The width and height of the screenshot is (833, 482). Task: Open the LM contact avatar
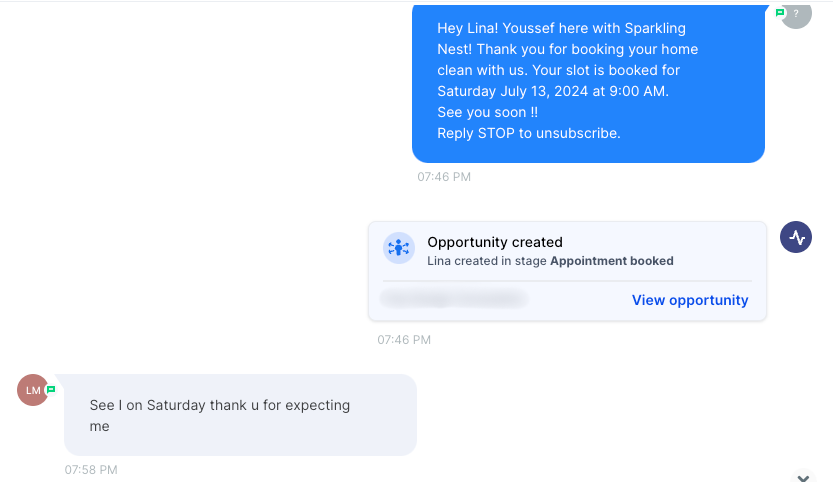[33, 390]
